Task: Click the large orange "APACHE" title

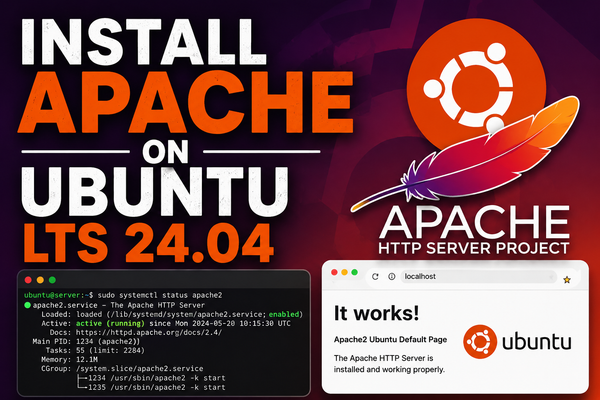Action: [x=185, y=103]
